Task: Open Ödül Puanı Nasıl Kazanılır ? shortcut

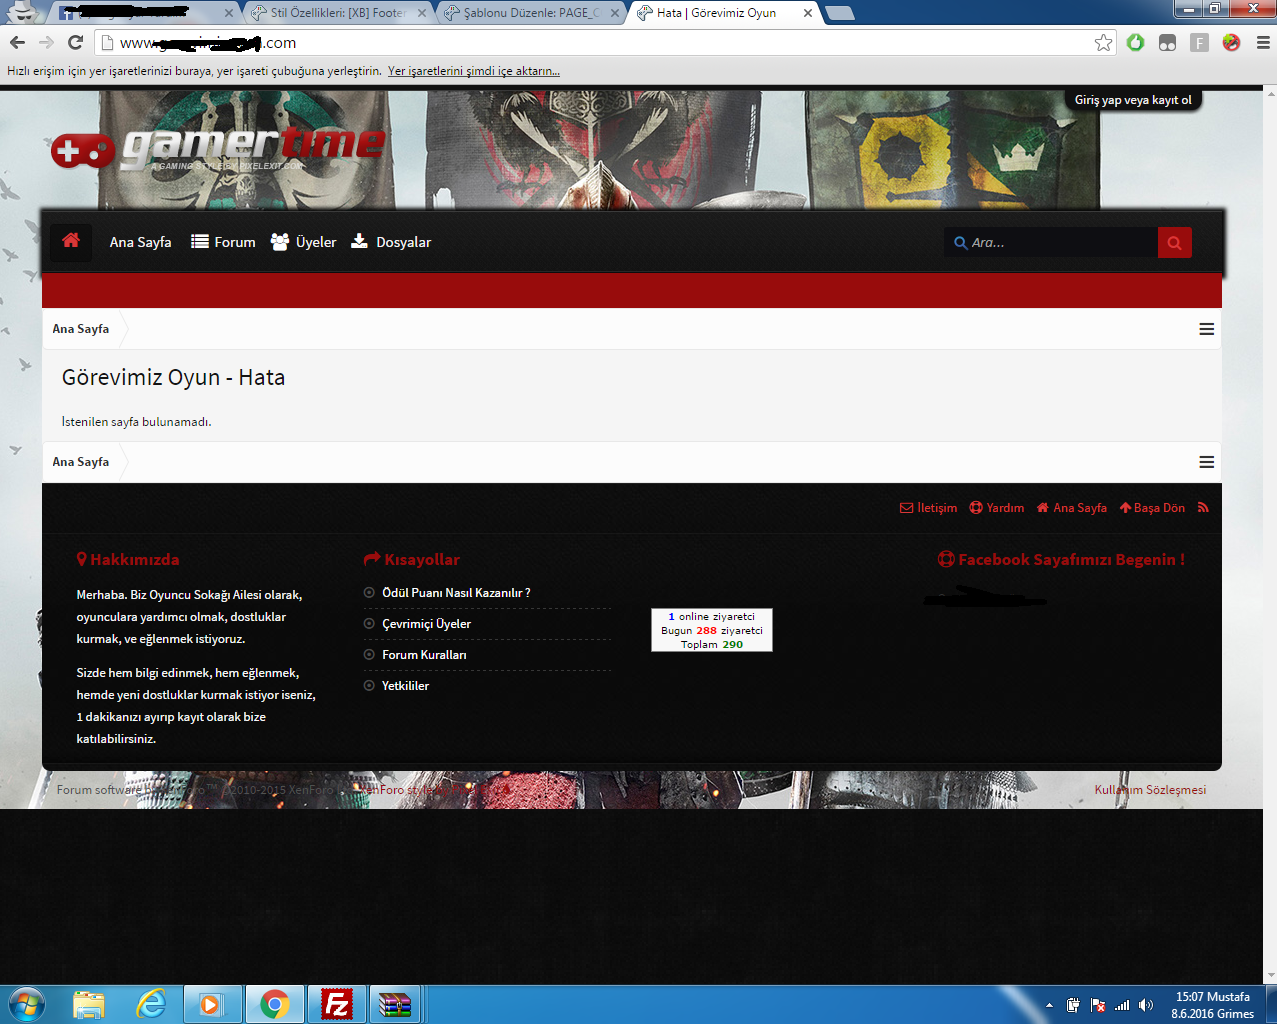Action: pos(456,593)
